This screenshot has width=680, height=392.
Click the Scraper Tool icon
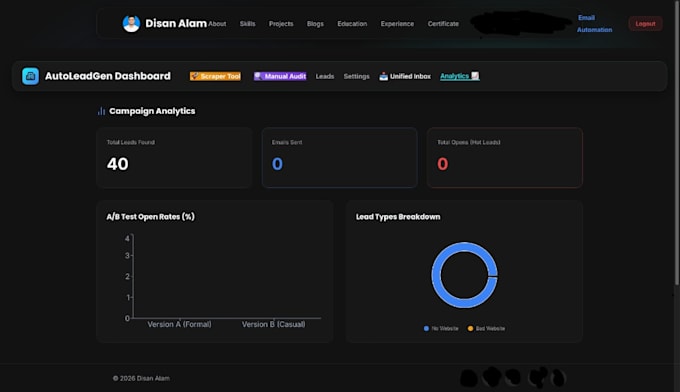(195, 76)
